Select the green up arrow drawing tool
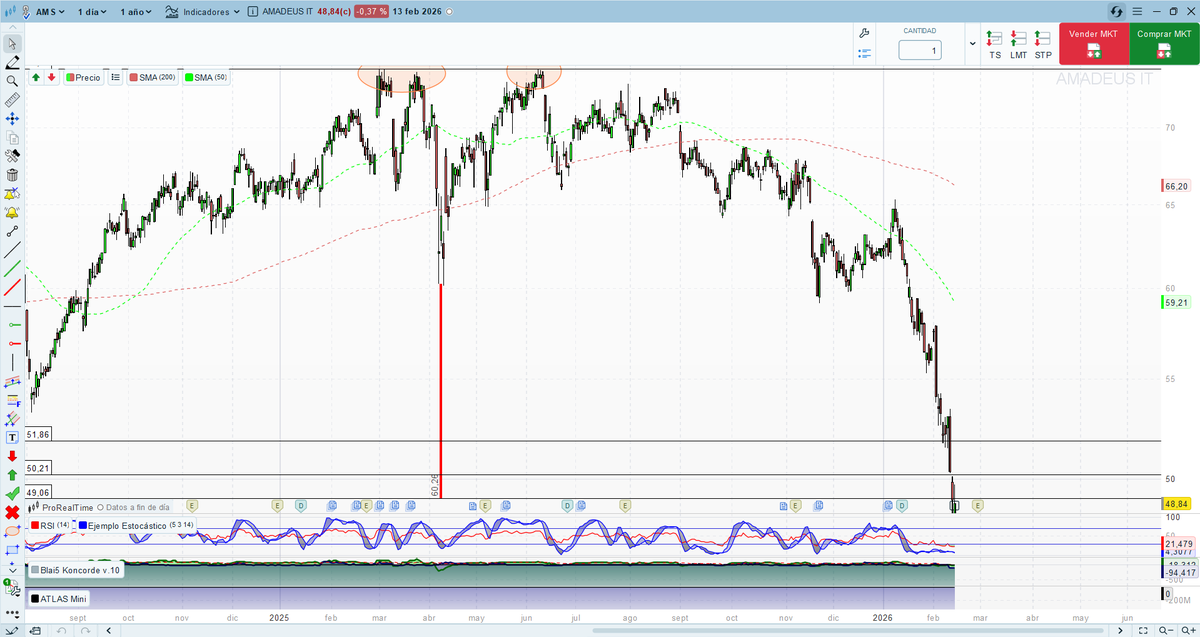Screen dimensions: 1200x637 12,475
